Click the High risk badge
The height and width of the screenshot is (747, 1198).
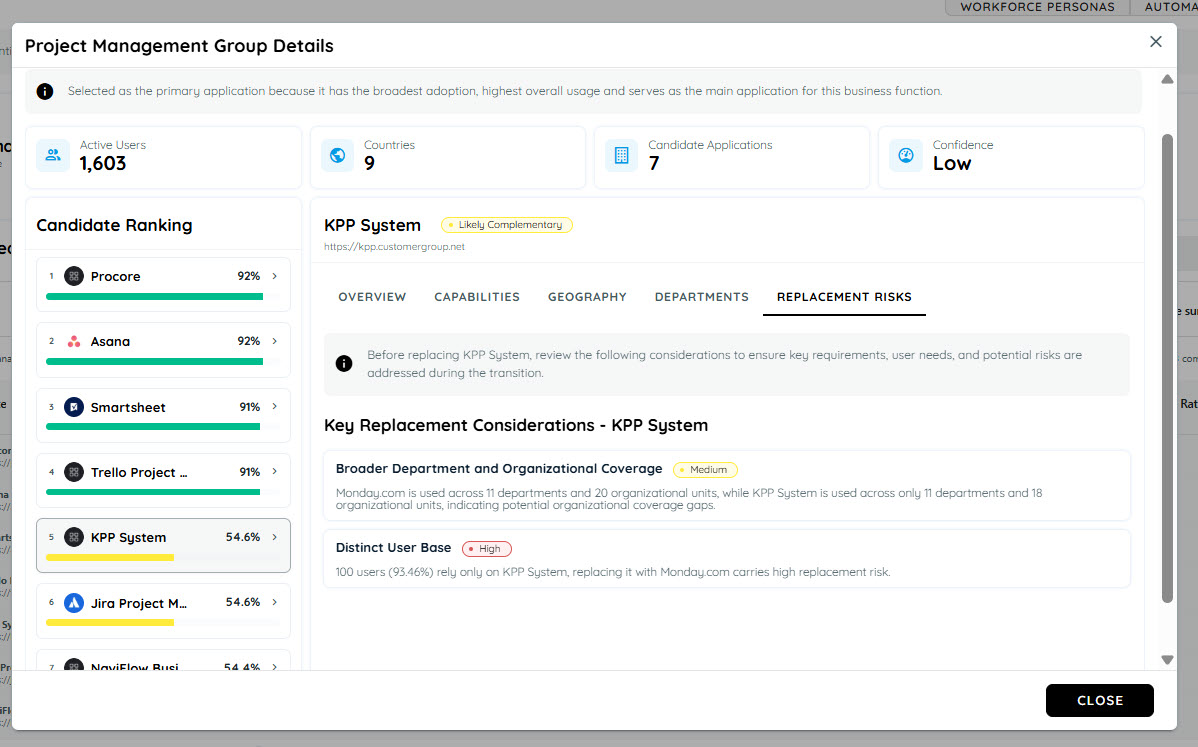pos(487,548)
